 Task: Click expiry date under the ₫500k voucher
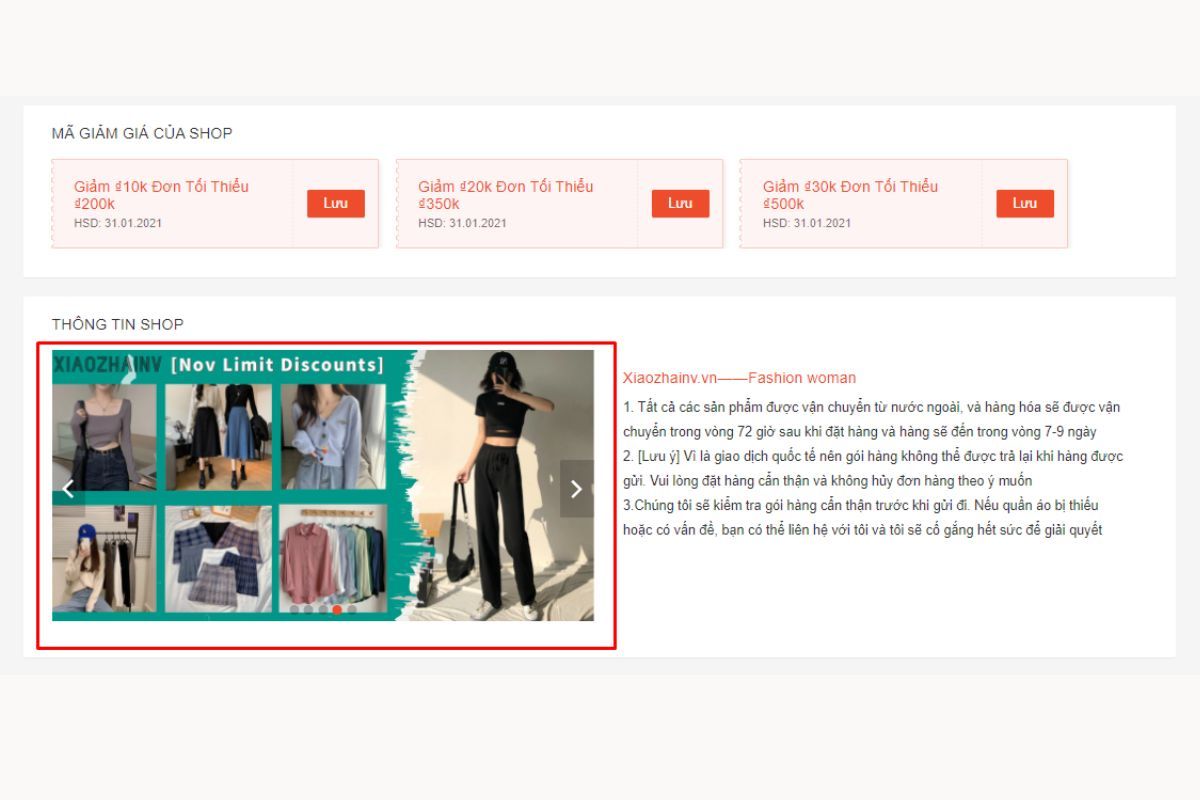click(807, 223)
